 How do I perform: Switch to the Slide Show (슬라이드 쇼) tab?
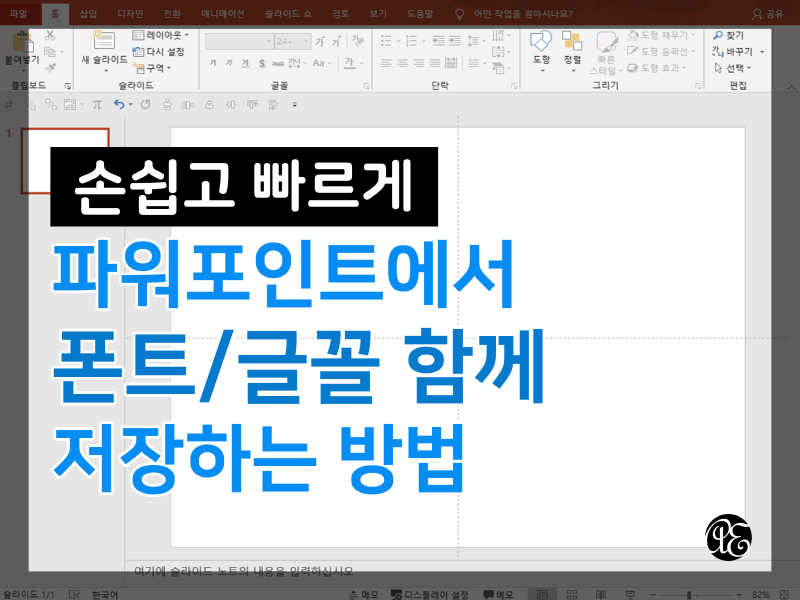point(288,13)
